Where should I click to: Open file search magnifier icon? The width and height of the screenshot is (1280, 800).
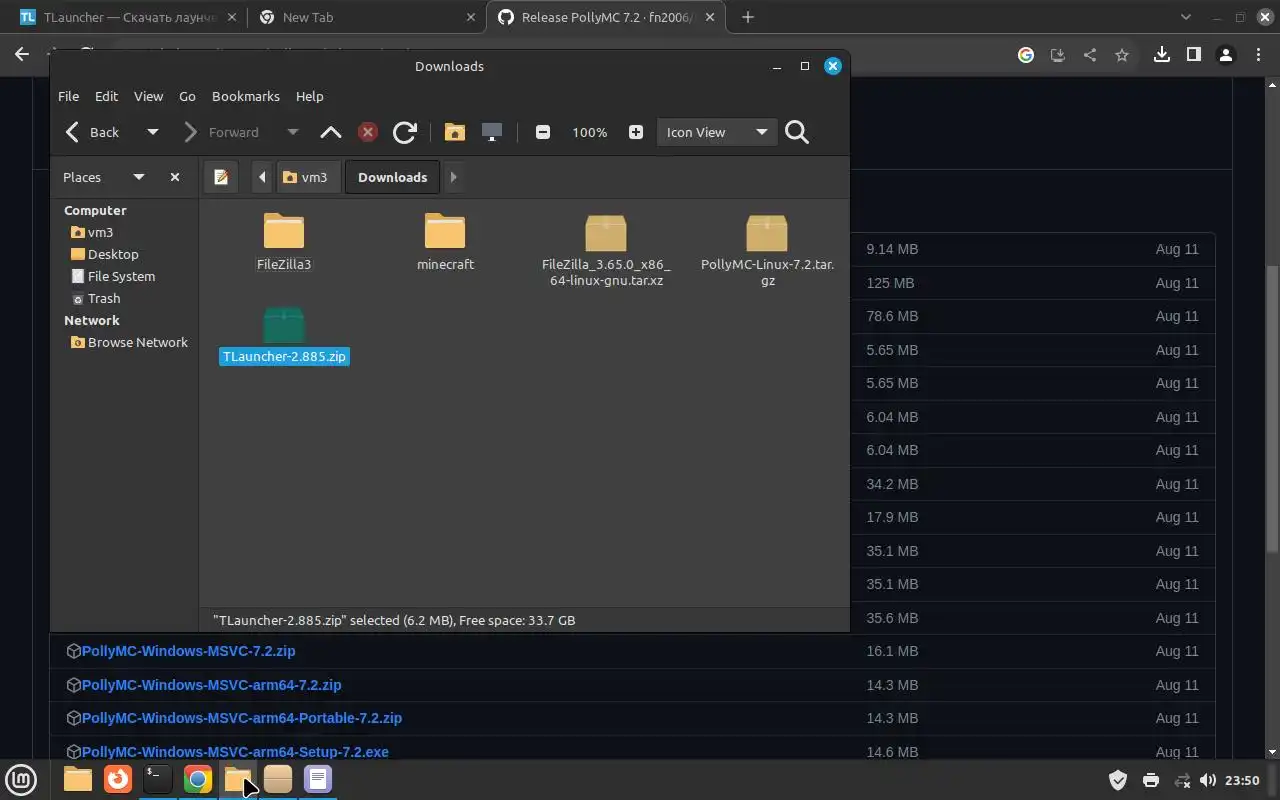797,132
